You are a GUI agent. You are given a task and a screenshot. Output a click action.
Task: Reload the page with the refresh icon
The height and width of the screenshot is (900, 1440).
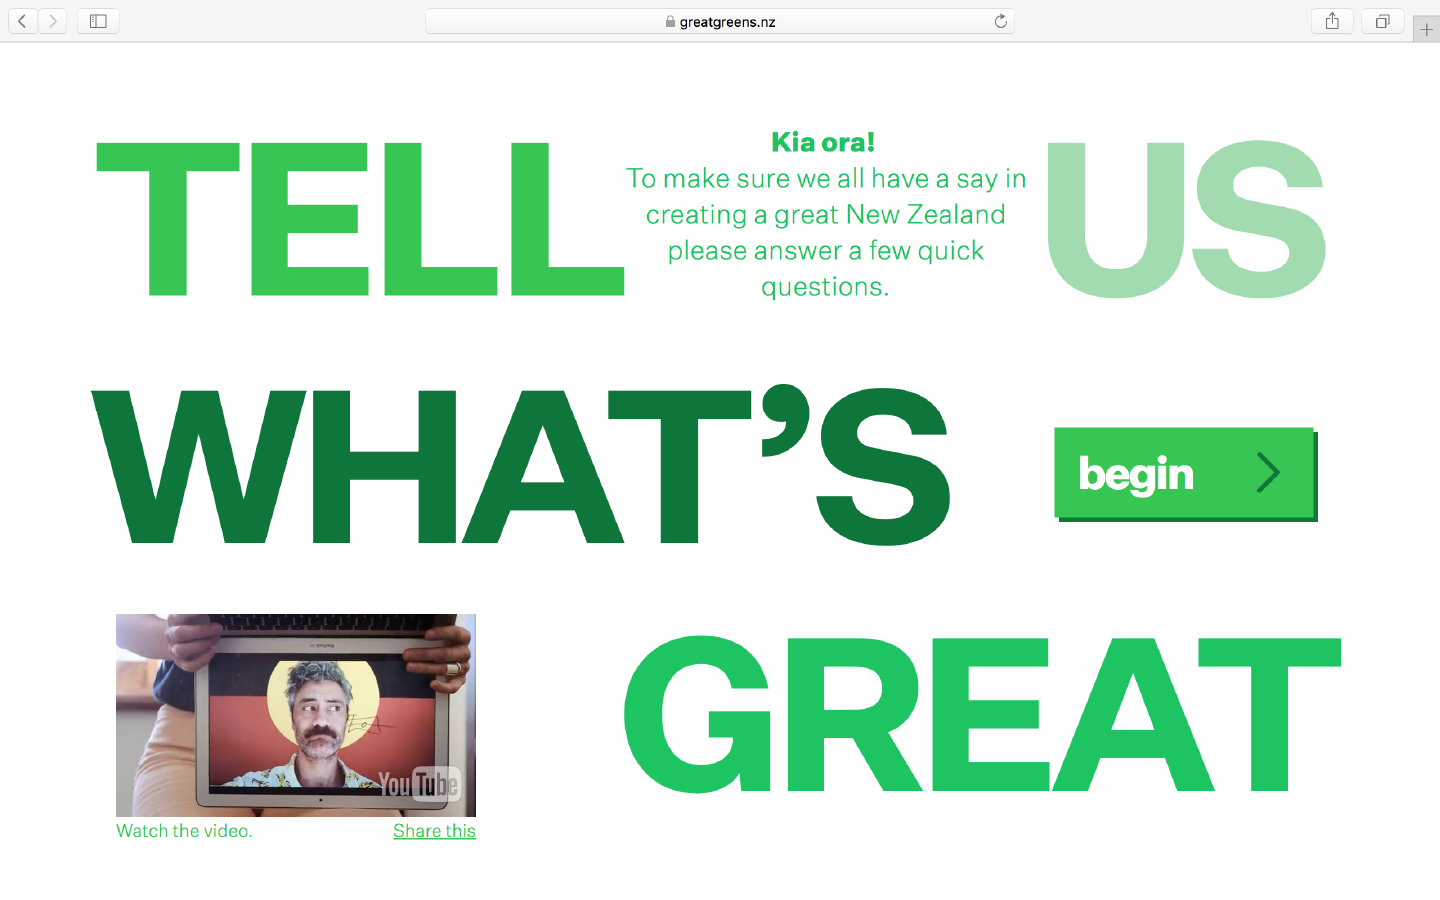[x=1000, y=21]
